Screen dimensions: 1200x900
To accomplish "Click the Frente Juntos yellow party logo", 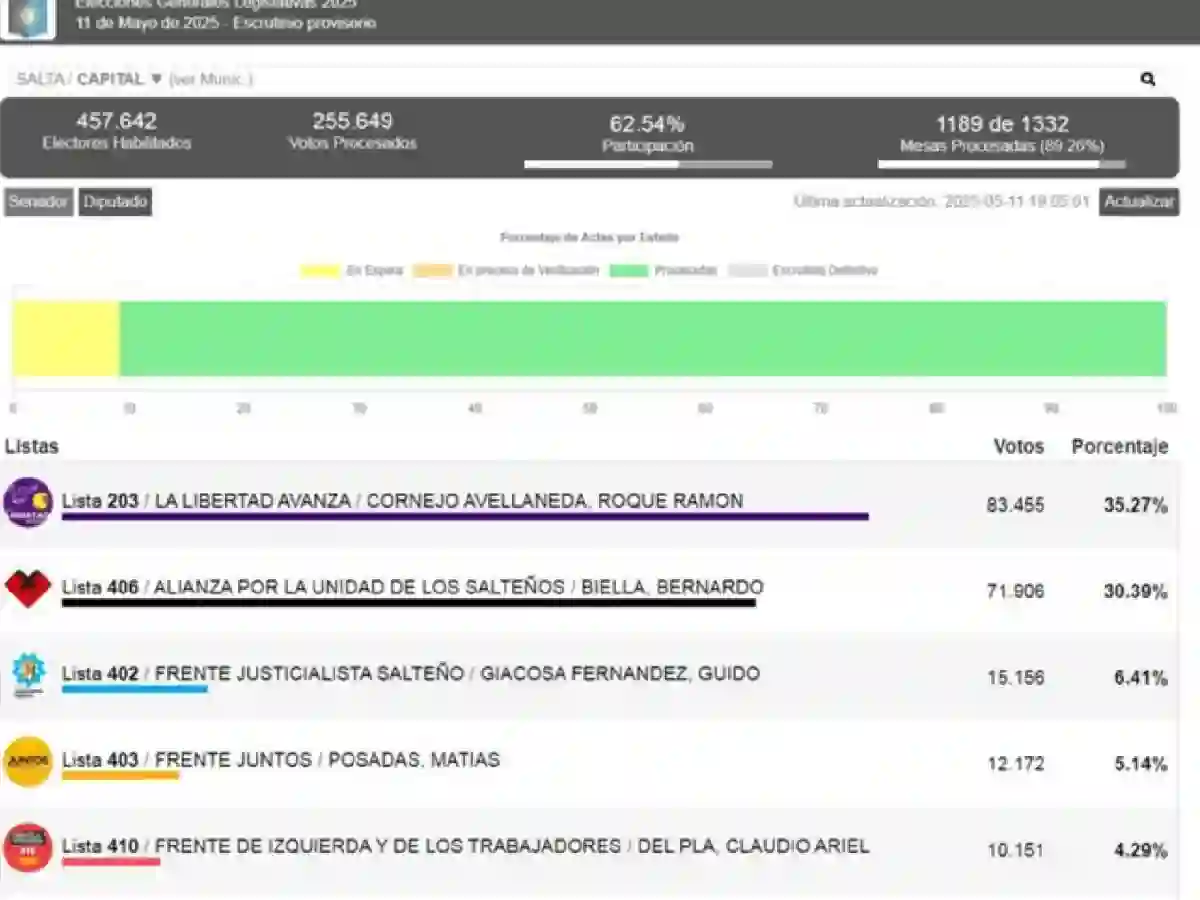I will pos(28,762).
